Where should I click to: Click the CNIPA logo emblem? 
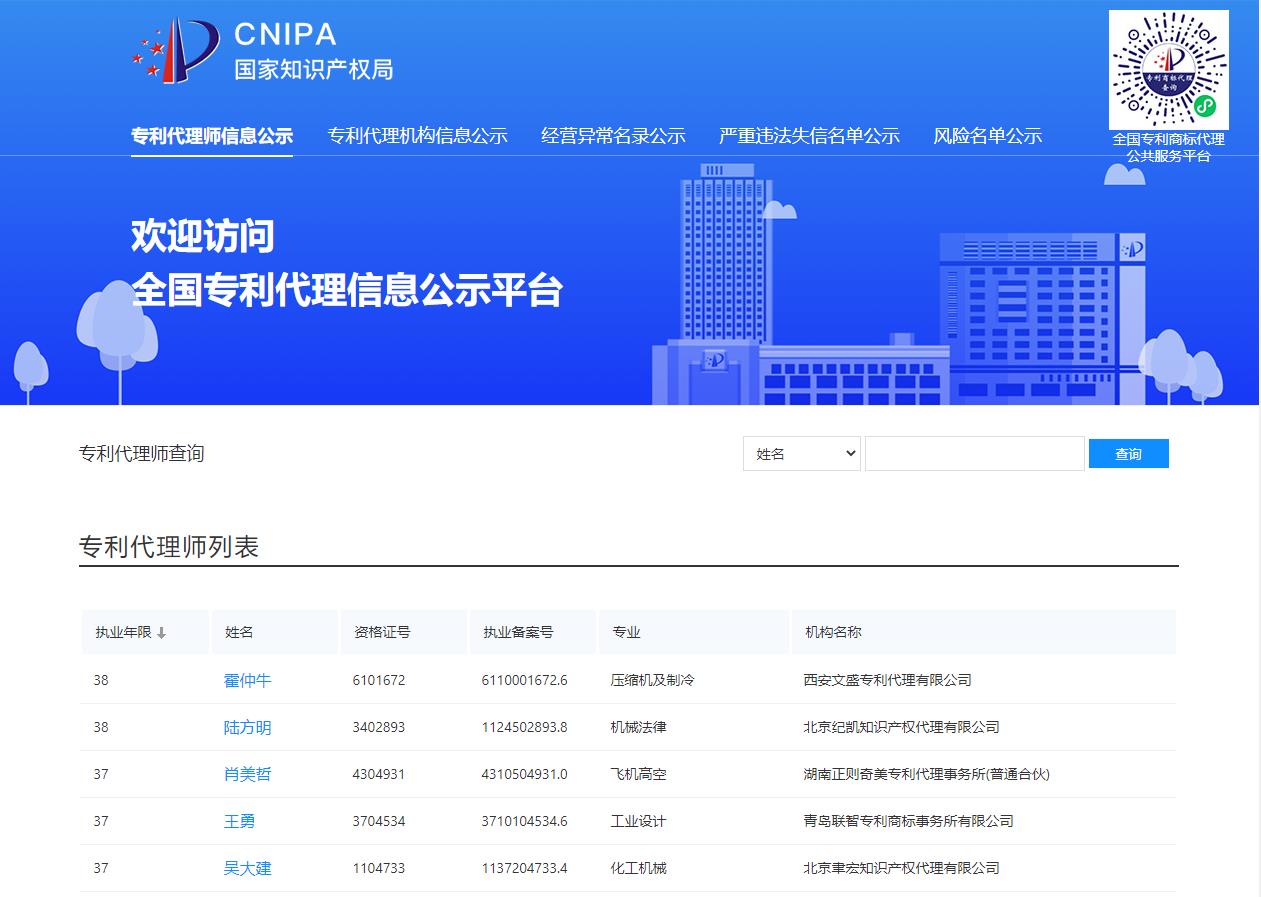point(176,50)
